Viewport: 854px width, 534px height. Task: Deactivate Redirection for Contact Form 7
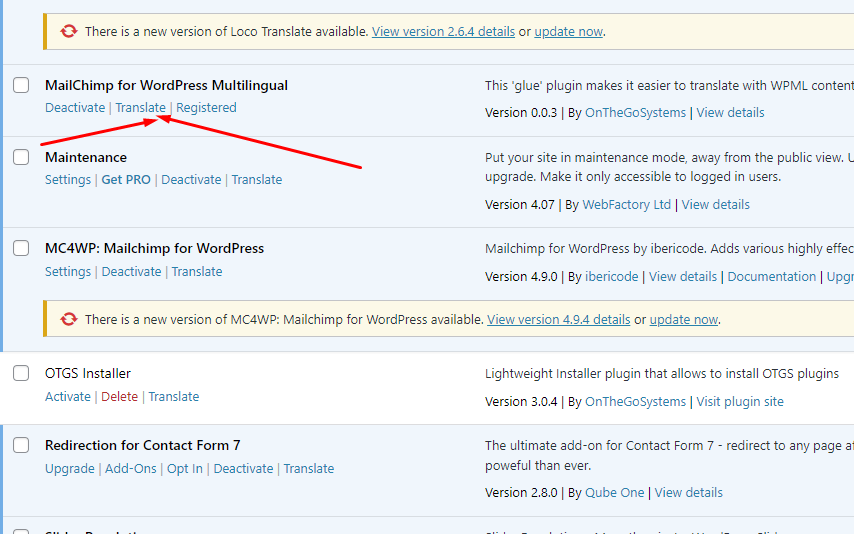click(243, 469)
